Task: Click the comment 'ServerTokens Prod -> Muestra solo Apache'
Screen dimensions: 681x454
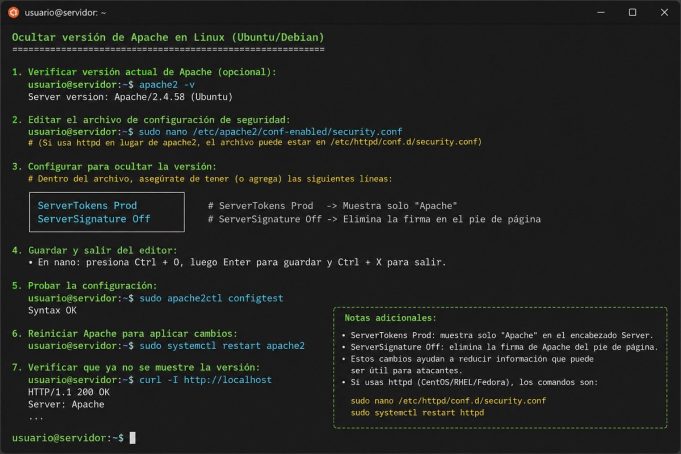Action: pos(332,205)
